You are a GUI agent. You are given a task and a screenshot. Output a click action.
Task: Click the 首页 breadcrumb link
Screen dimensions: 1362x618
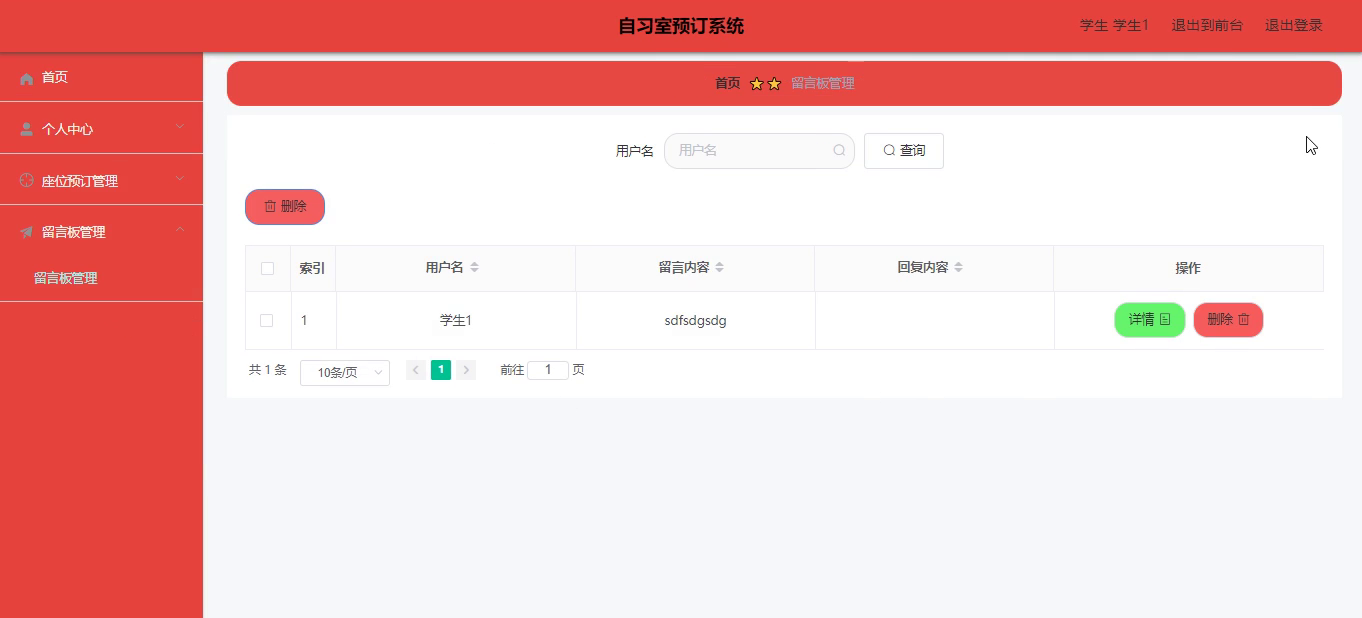pos(728,84)
